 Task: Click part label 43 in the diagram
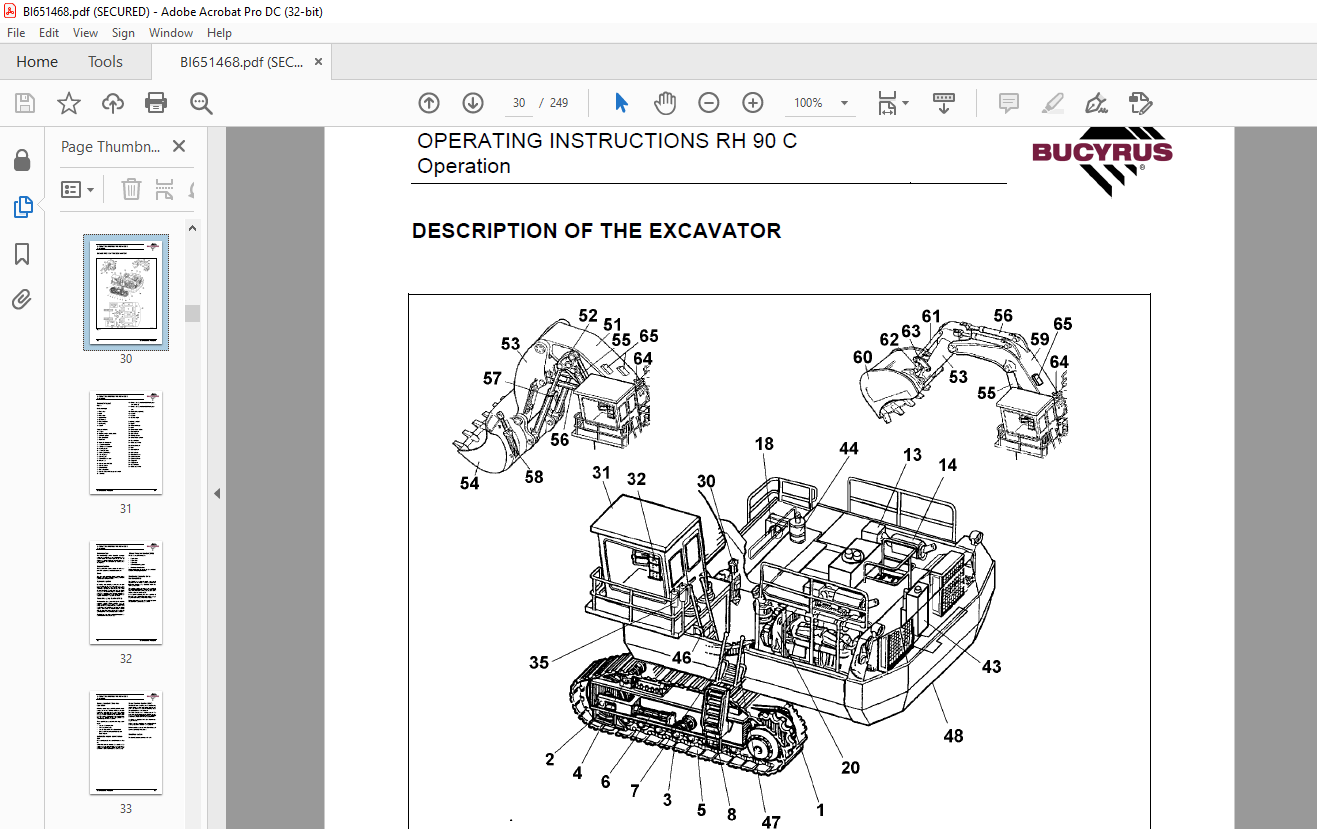tap(991, 666)
